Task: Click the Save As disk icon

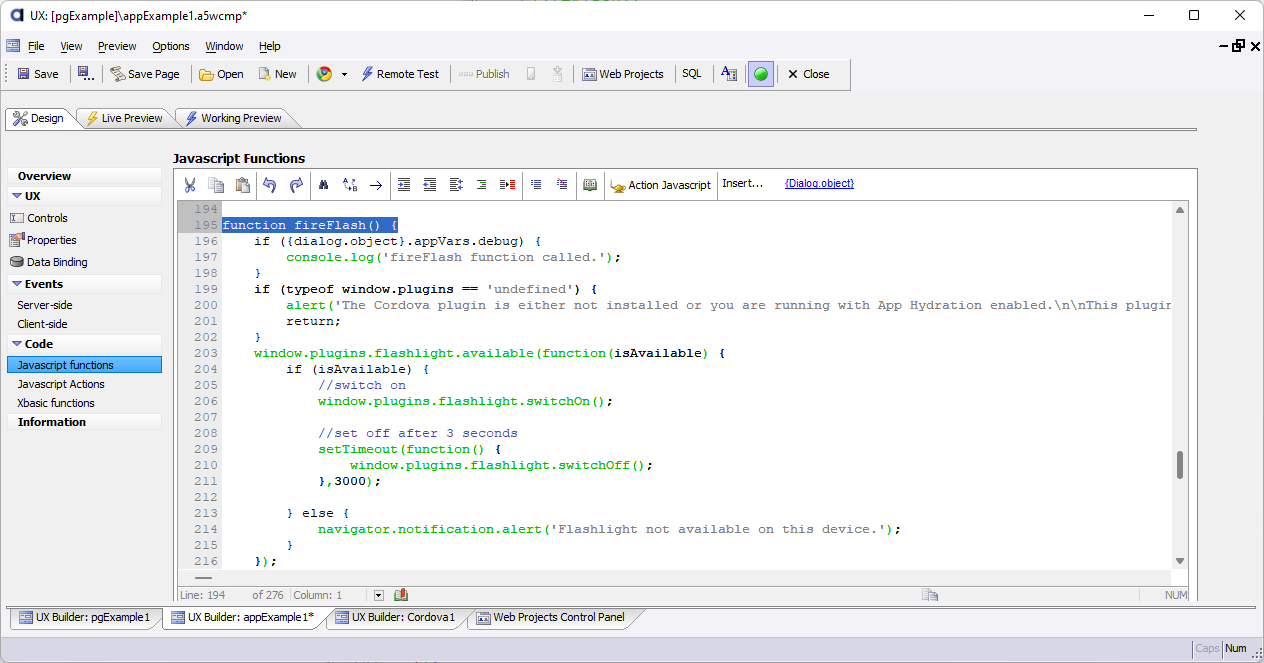Action: (86, 74)
